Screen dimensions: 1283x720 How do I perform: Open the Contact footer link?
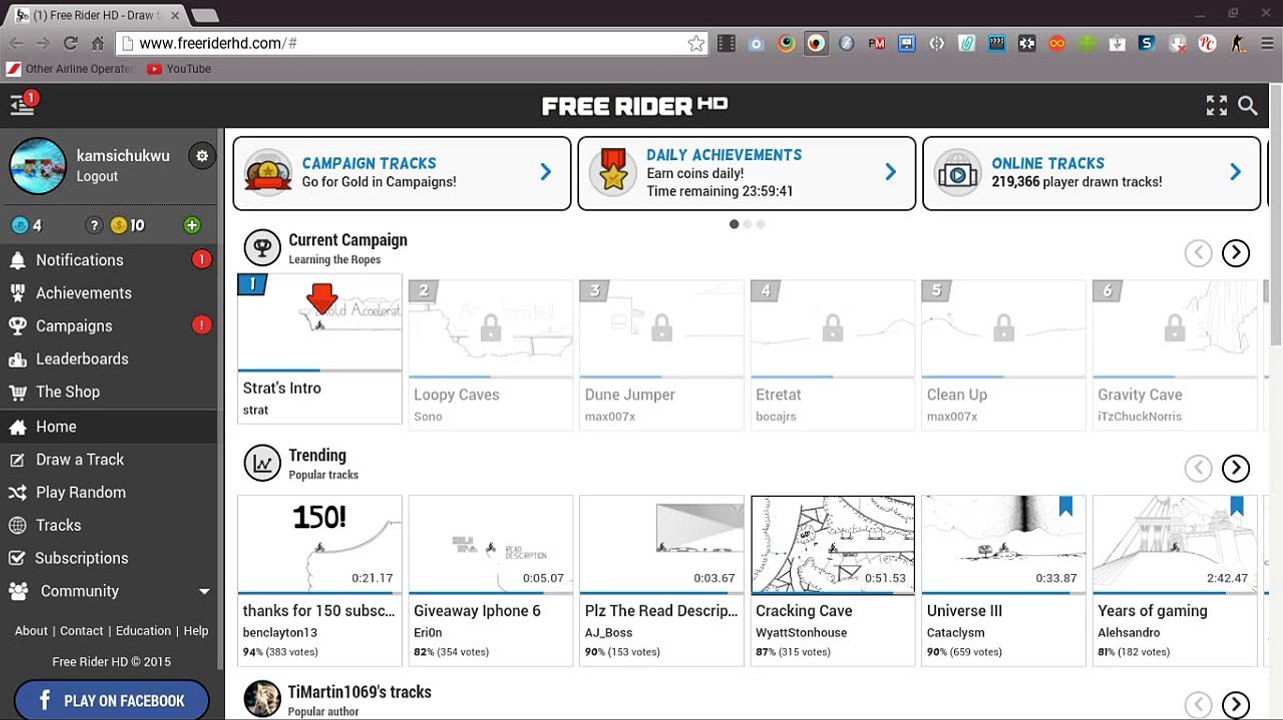point(82,631)
